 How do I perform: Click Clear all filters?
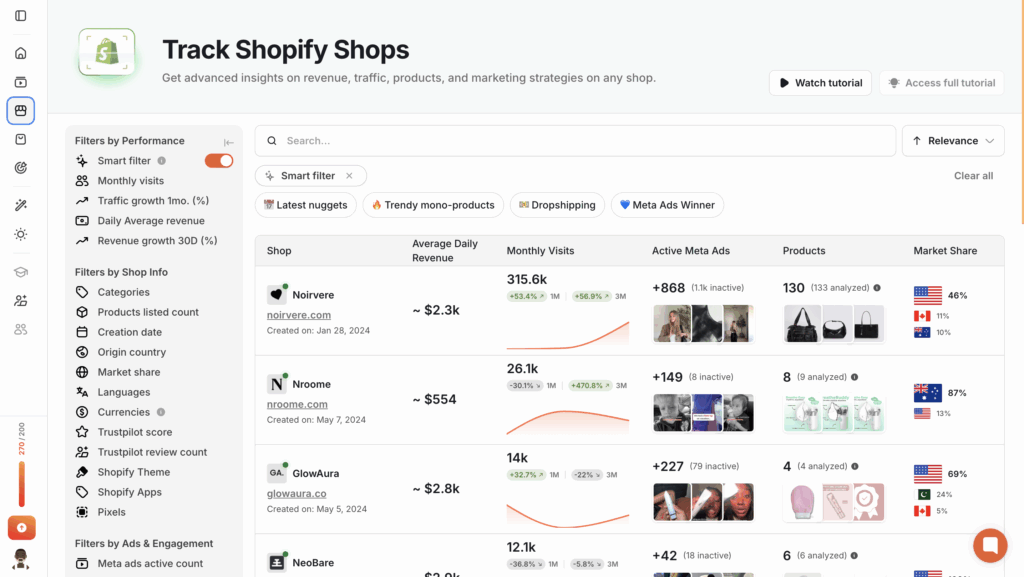[x=973, y=176]
